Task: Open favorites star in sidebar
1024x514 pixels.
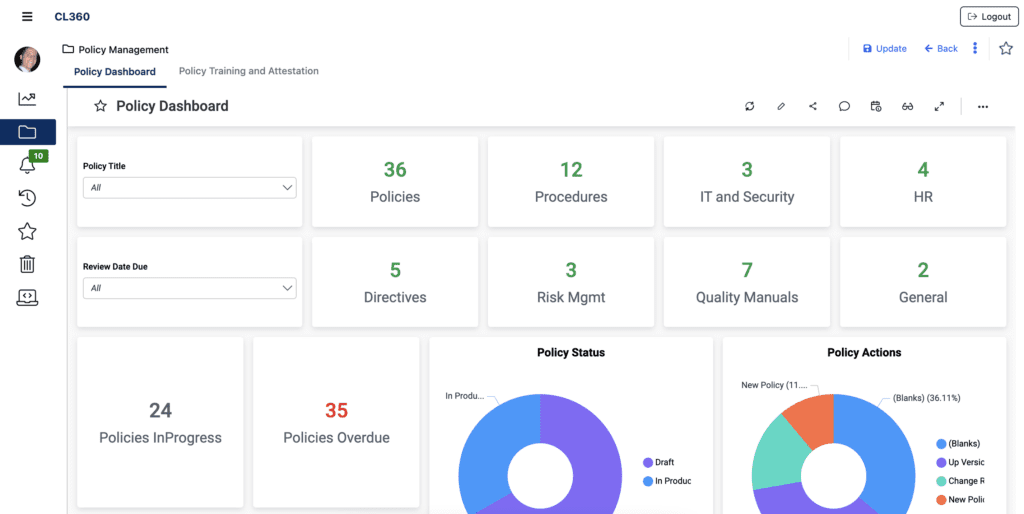Action: (27, 231)
